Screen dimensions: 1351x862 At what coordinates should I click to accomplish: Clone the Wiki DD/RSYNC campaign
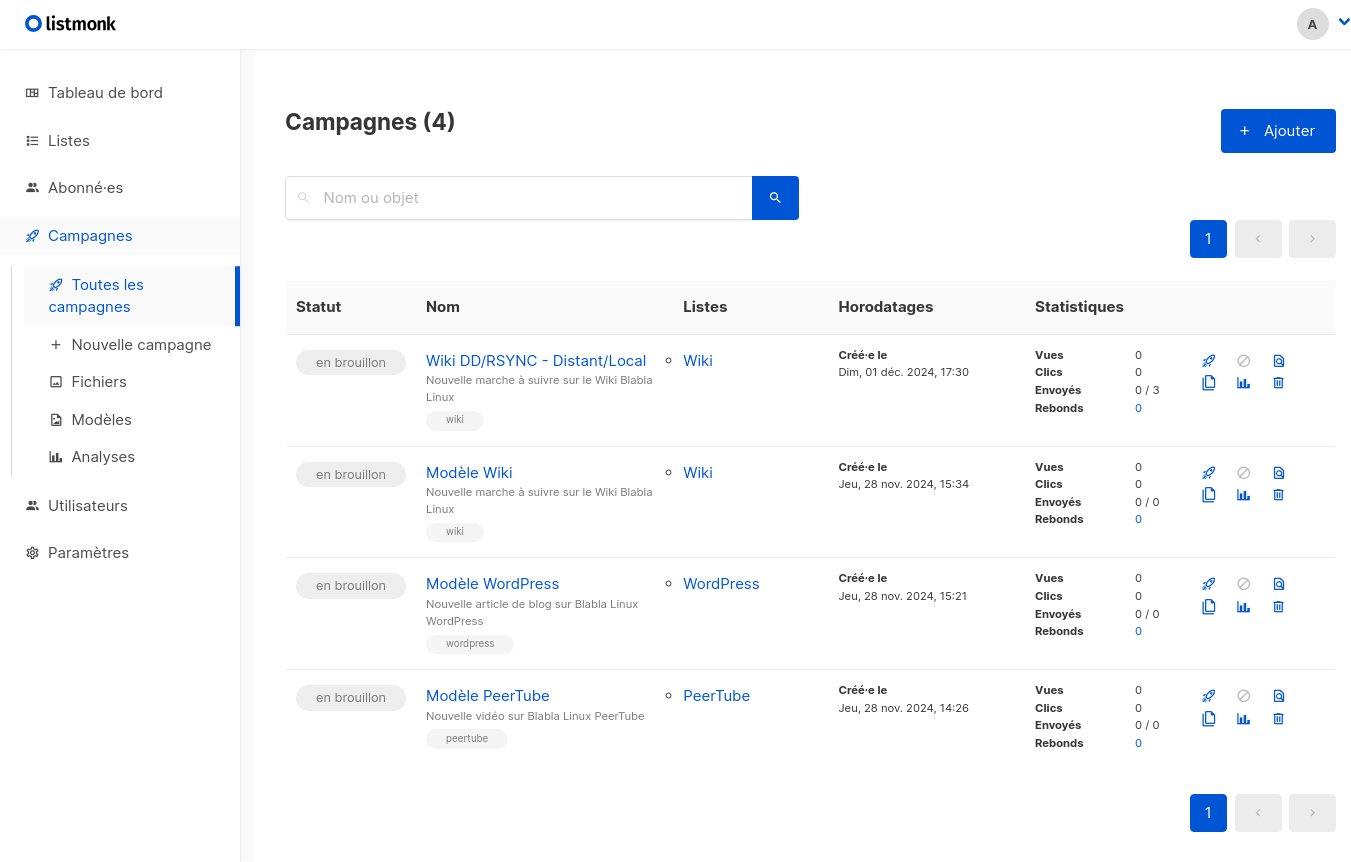1208,383
